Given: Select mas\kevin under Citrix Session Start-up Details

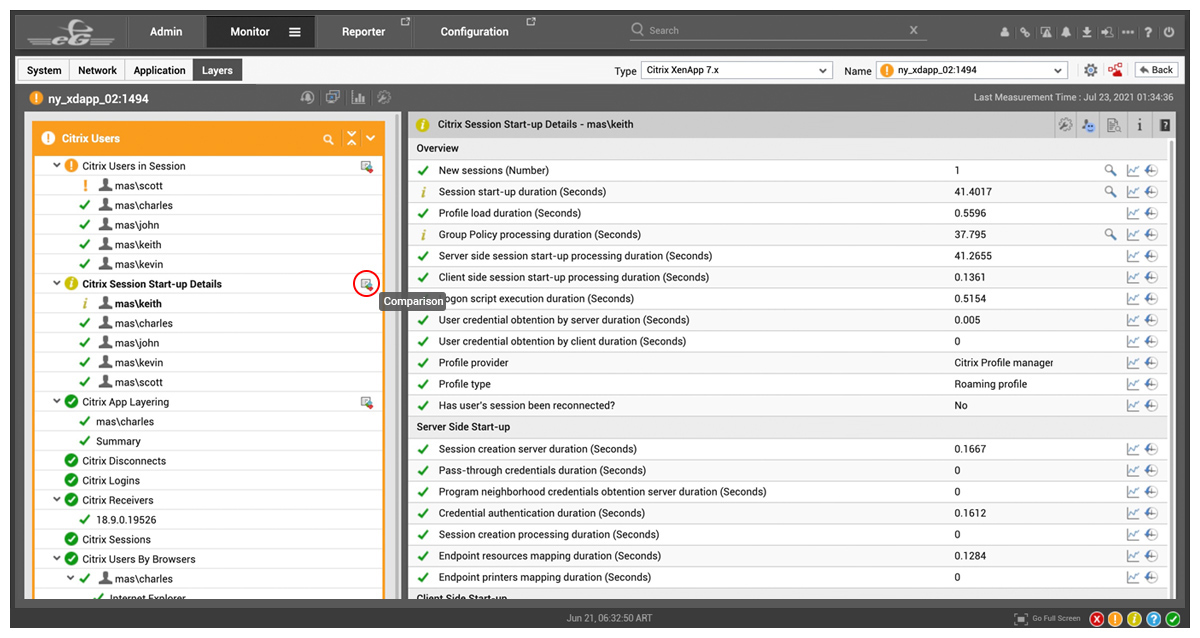Looking at the screenshot, I should [x=138, y=363].
